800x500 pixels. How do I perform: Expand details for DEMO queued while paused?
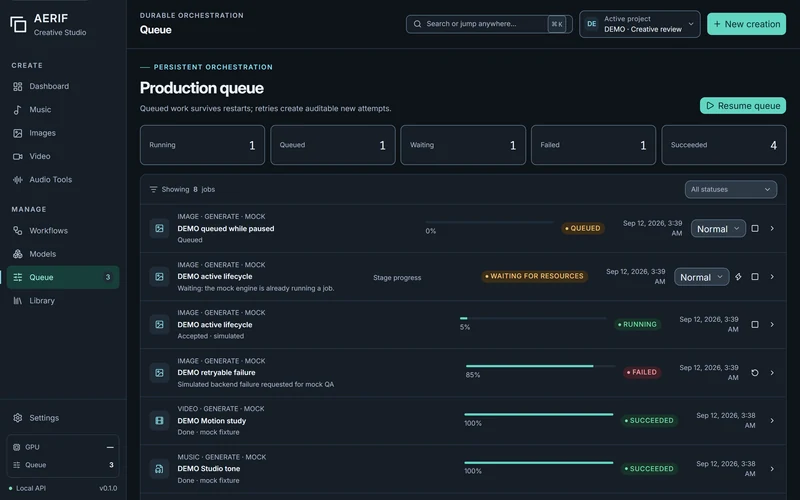(772, 229)
